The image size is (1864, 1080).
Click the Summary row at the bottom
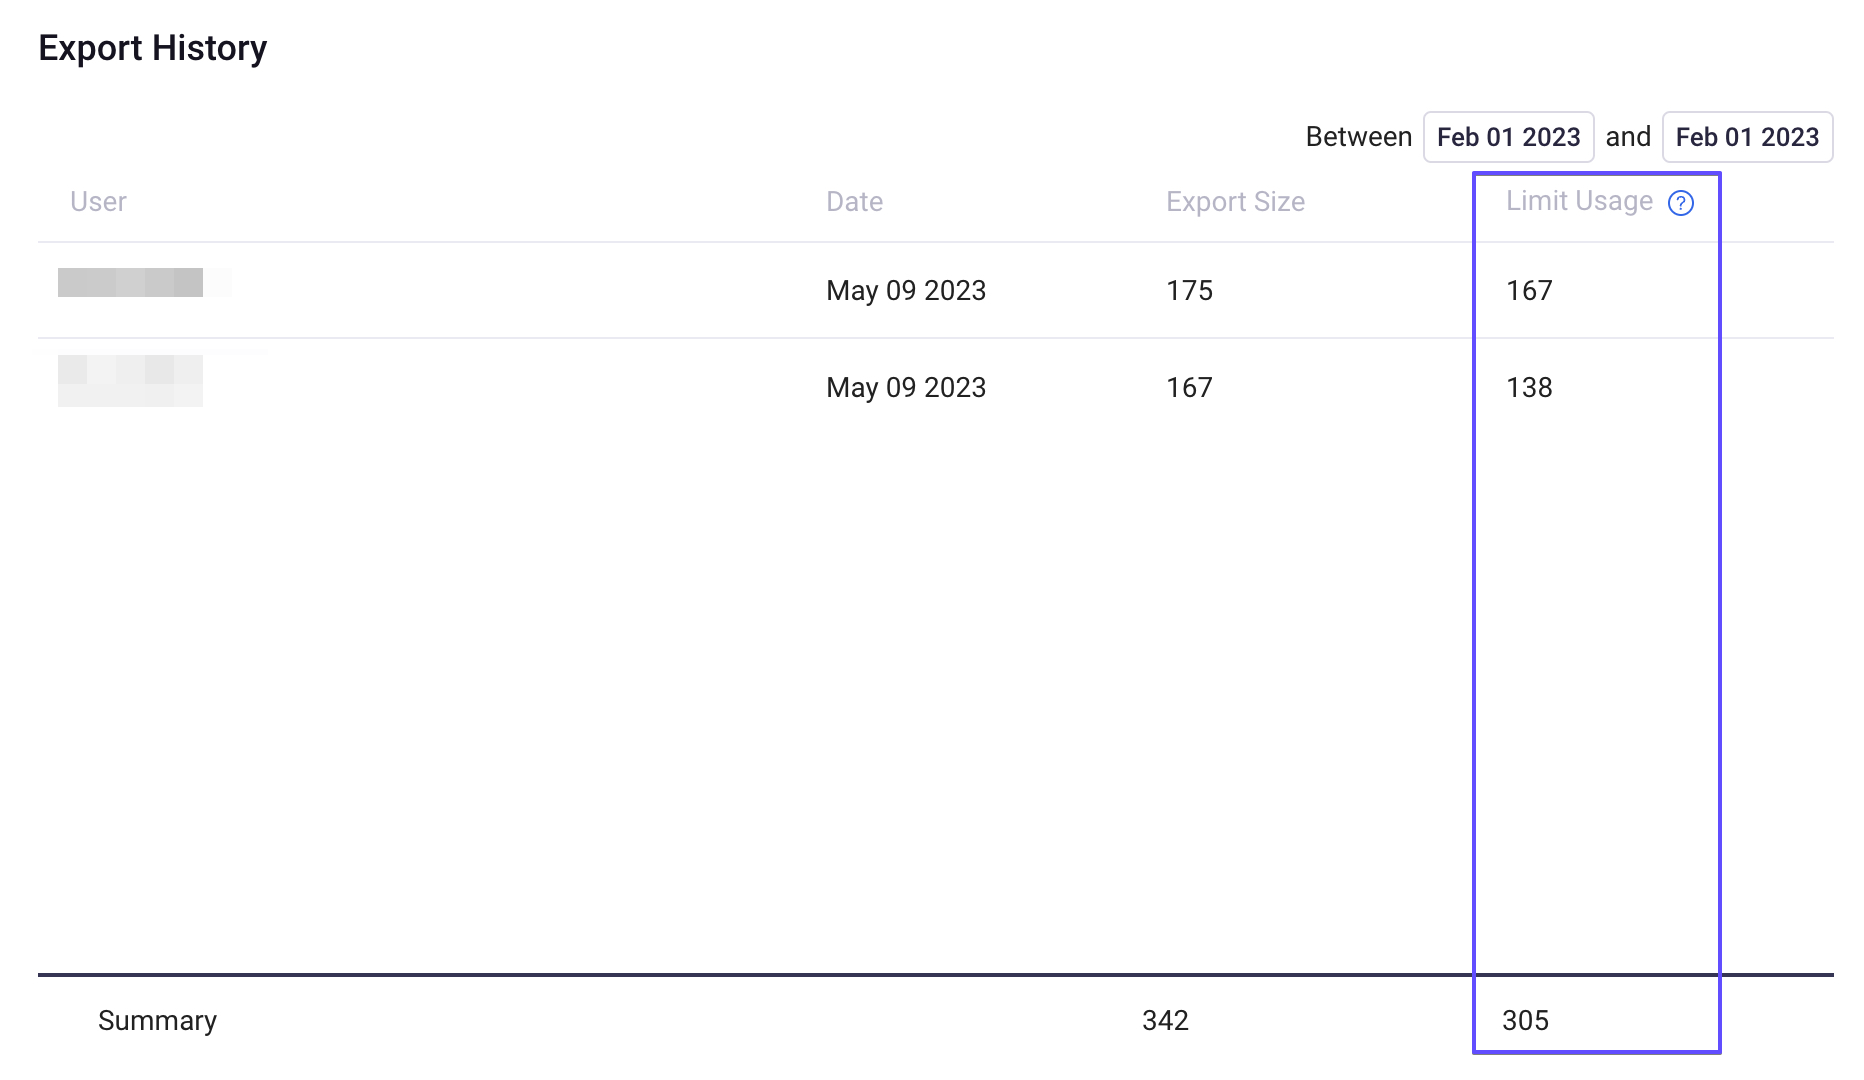coord(156,1020)
